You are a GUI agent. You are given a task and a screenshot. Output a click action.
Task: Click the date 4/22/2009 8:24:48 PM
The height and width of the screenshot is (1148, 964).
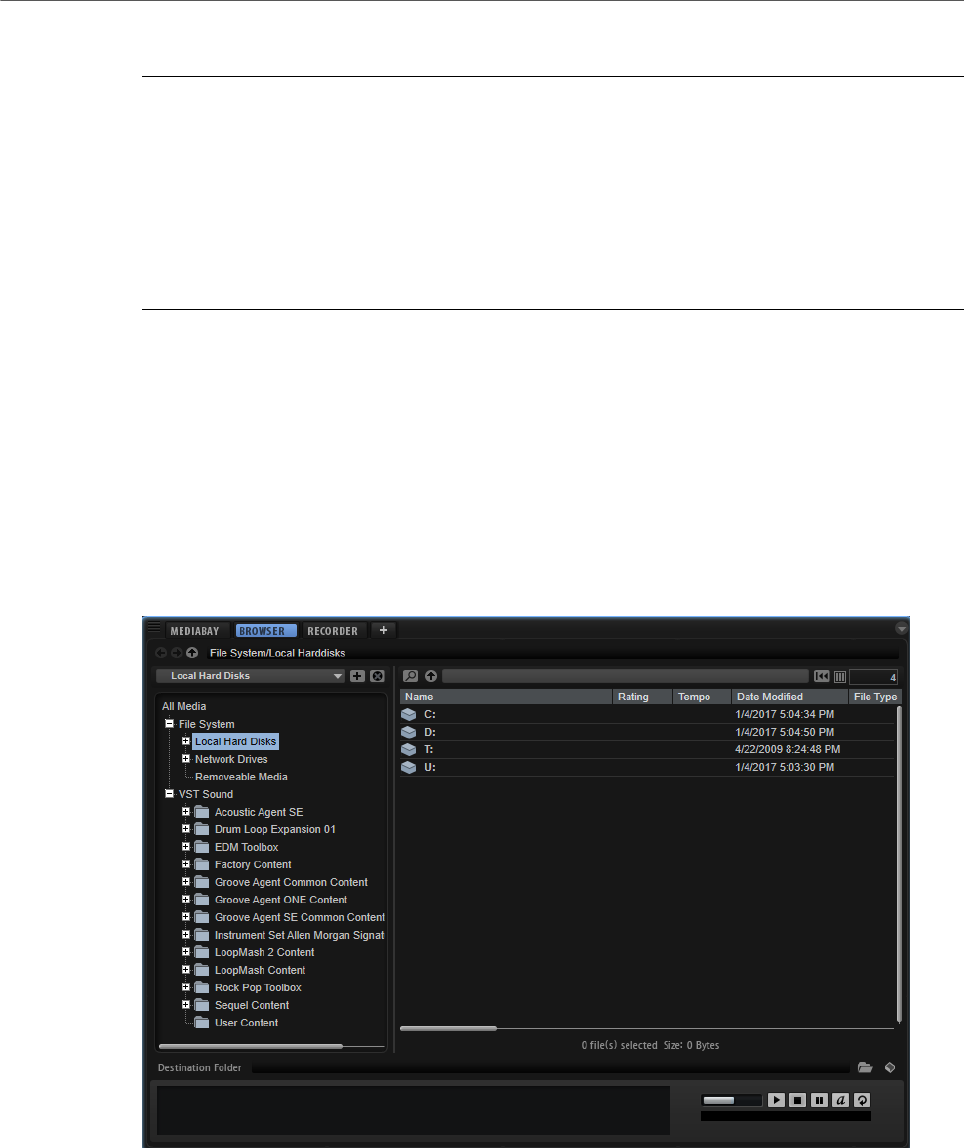coord(788,749)
